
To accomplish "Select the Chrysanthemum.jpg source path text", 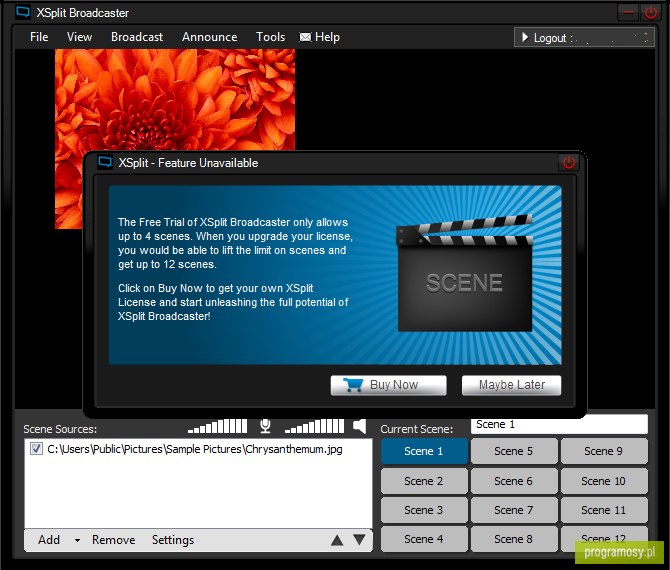I will (x=195, y=450).
